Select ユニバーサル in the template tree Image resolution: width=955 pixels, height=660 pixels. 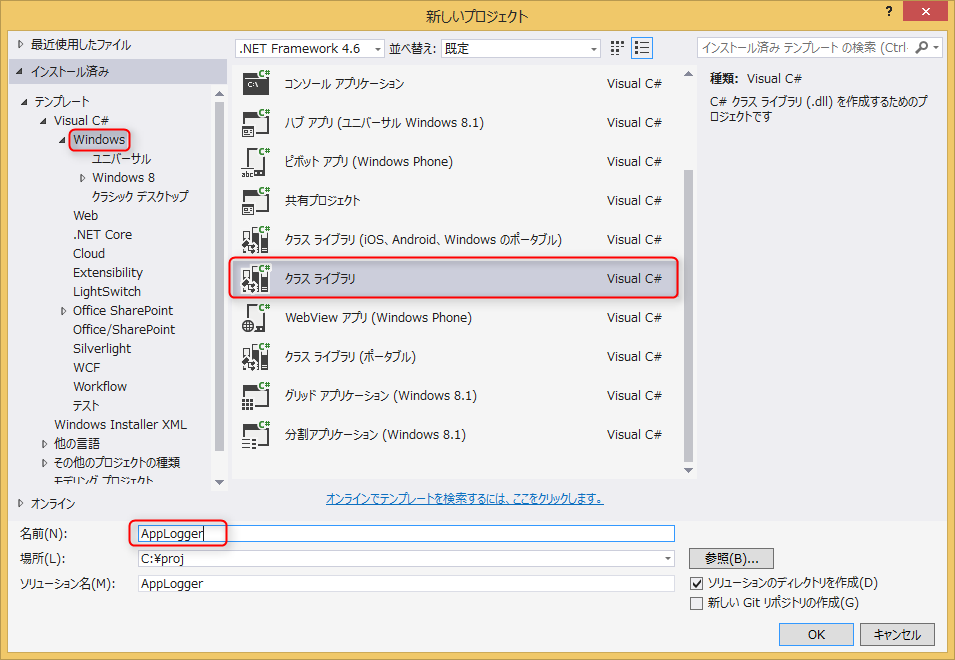[x=121, y=158]
